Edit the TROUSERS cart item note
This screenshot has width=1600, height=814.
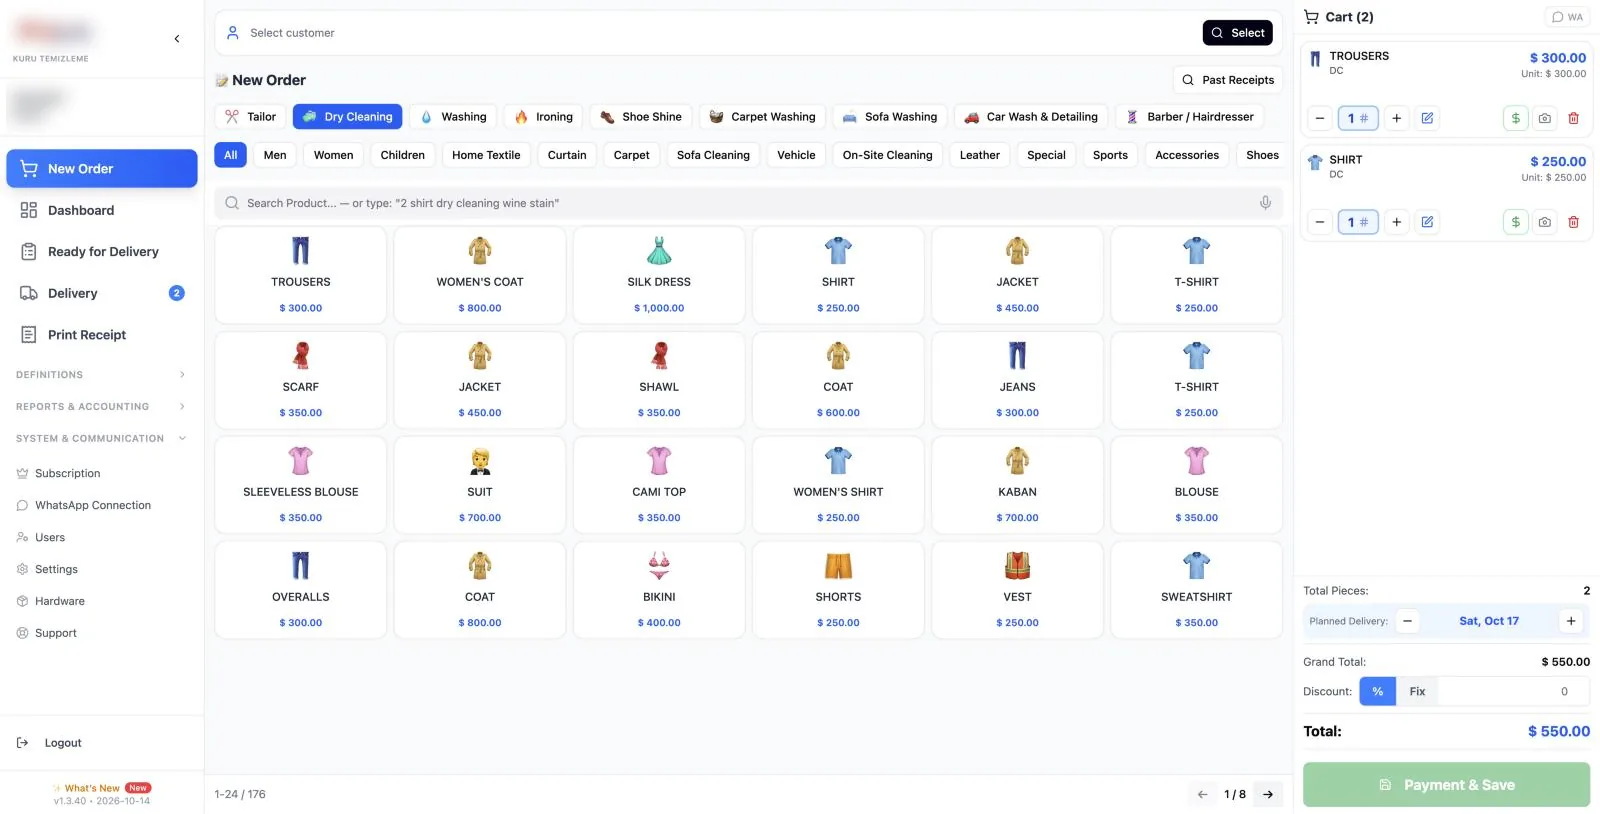tap(1427, 118)
